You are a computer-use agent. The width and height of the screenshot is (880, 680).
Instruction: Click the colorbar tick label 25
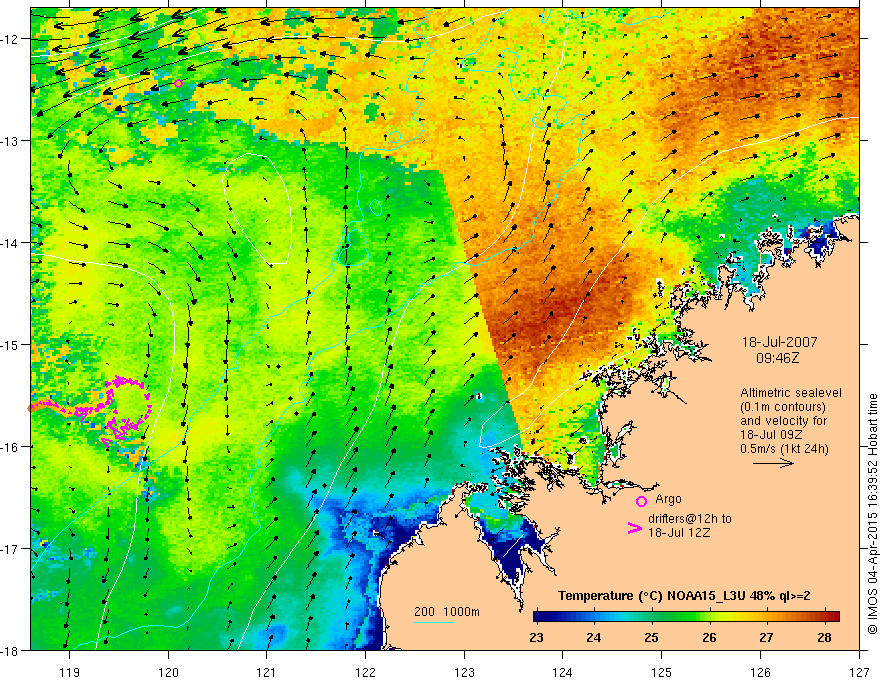[651, 637]
